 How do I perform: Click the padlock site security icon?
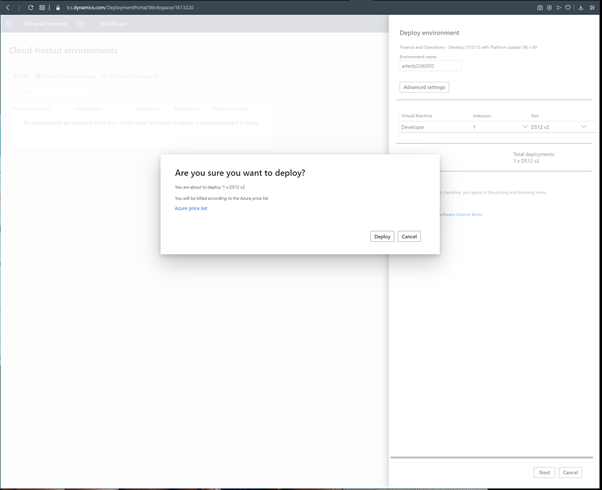click(58, 7)
